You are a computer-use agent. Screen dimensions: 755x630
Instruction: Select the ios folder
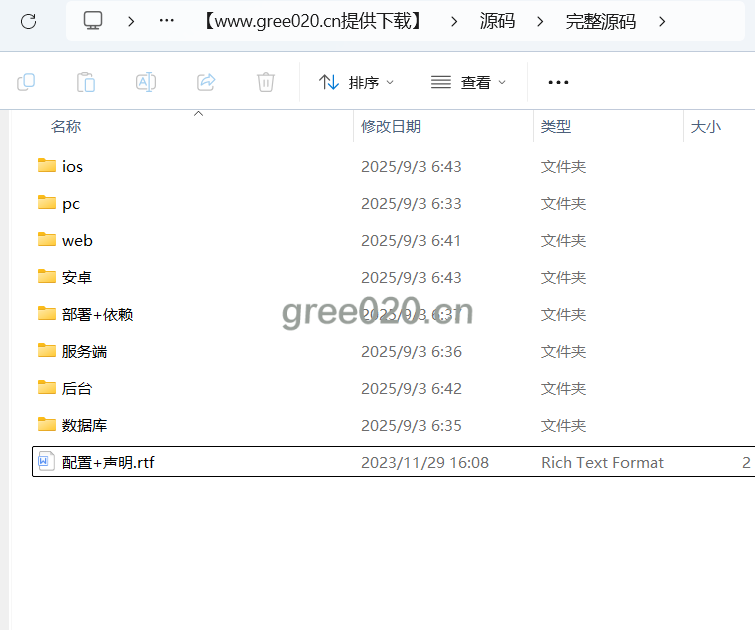[x=72, y=167]
